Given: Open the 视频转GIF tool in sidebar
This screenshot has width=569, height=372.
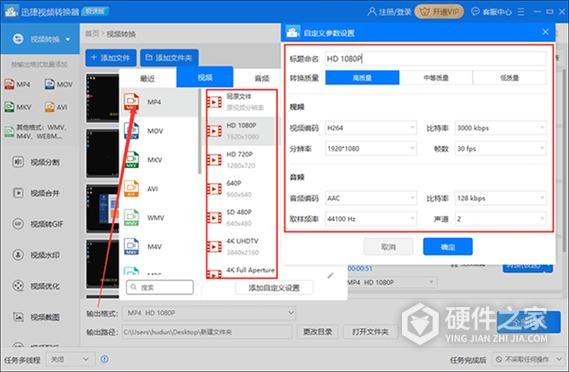Looking at the screenshot, I should click(x=38, y=224).
